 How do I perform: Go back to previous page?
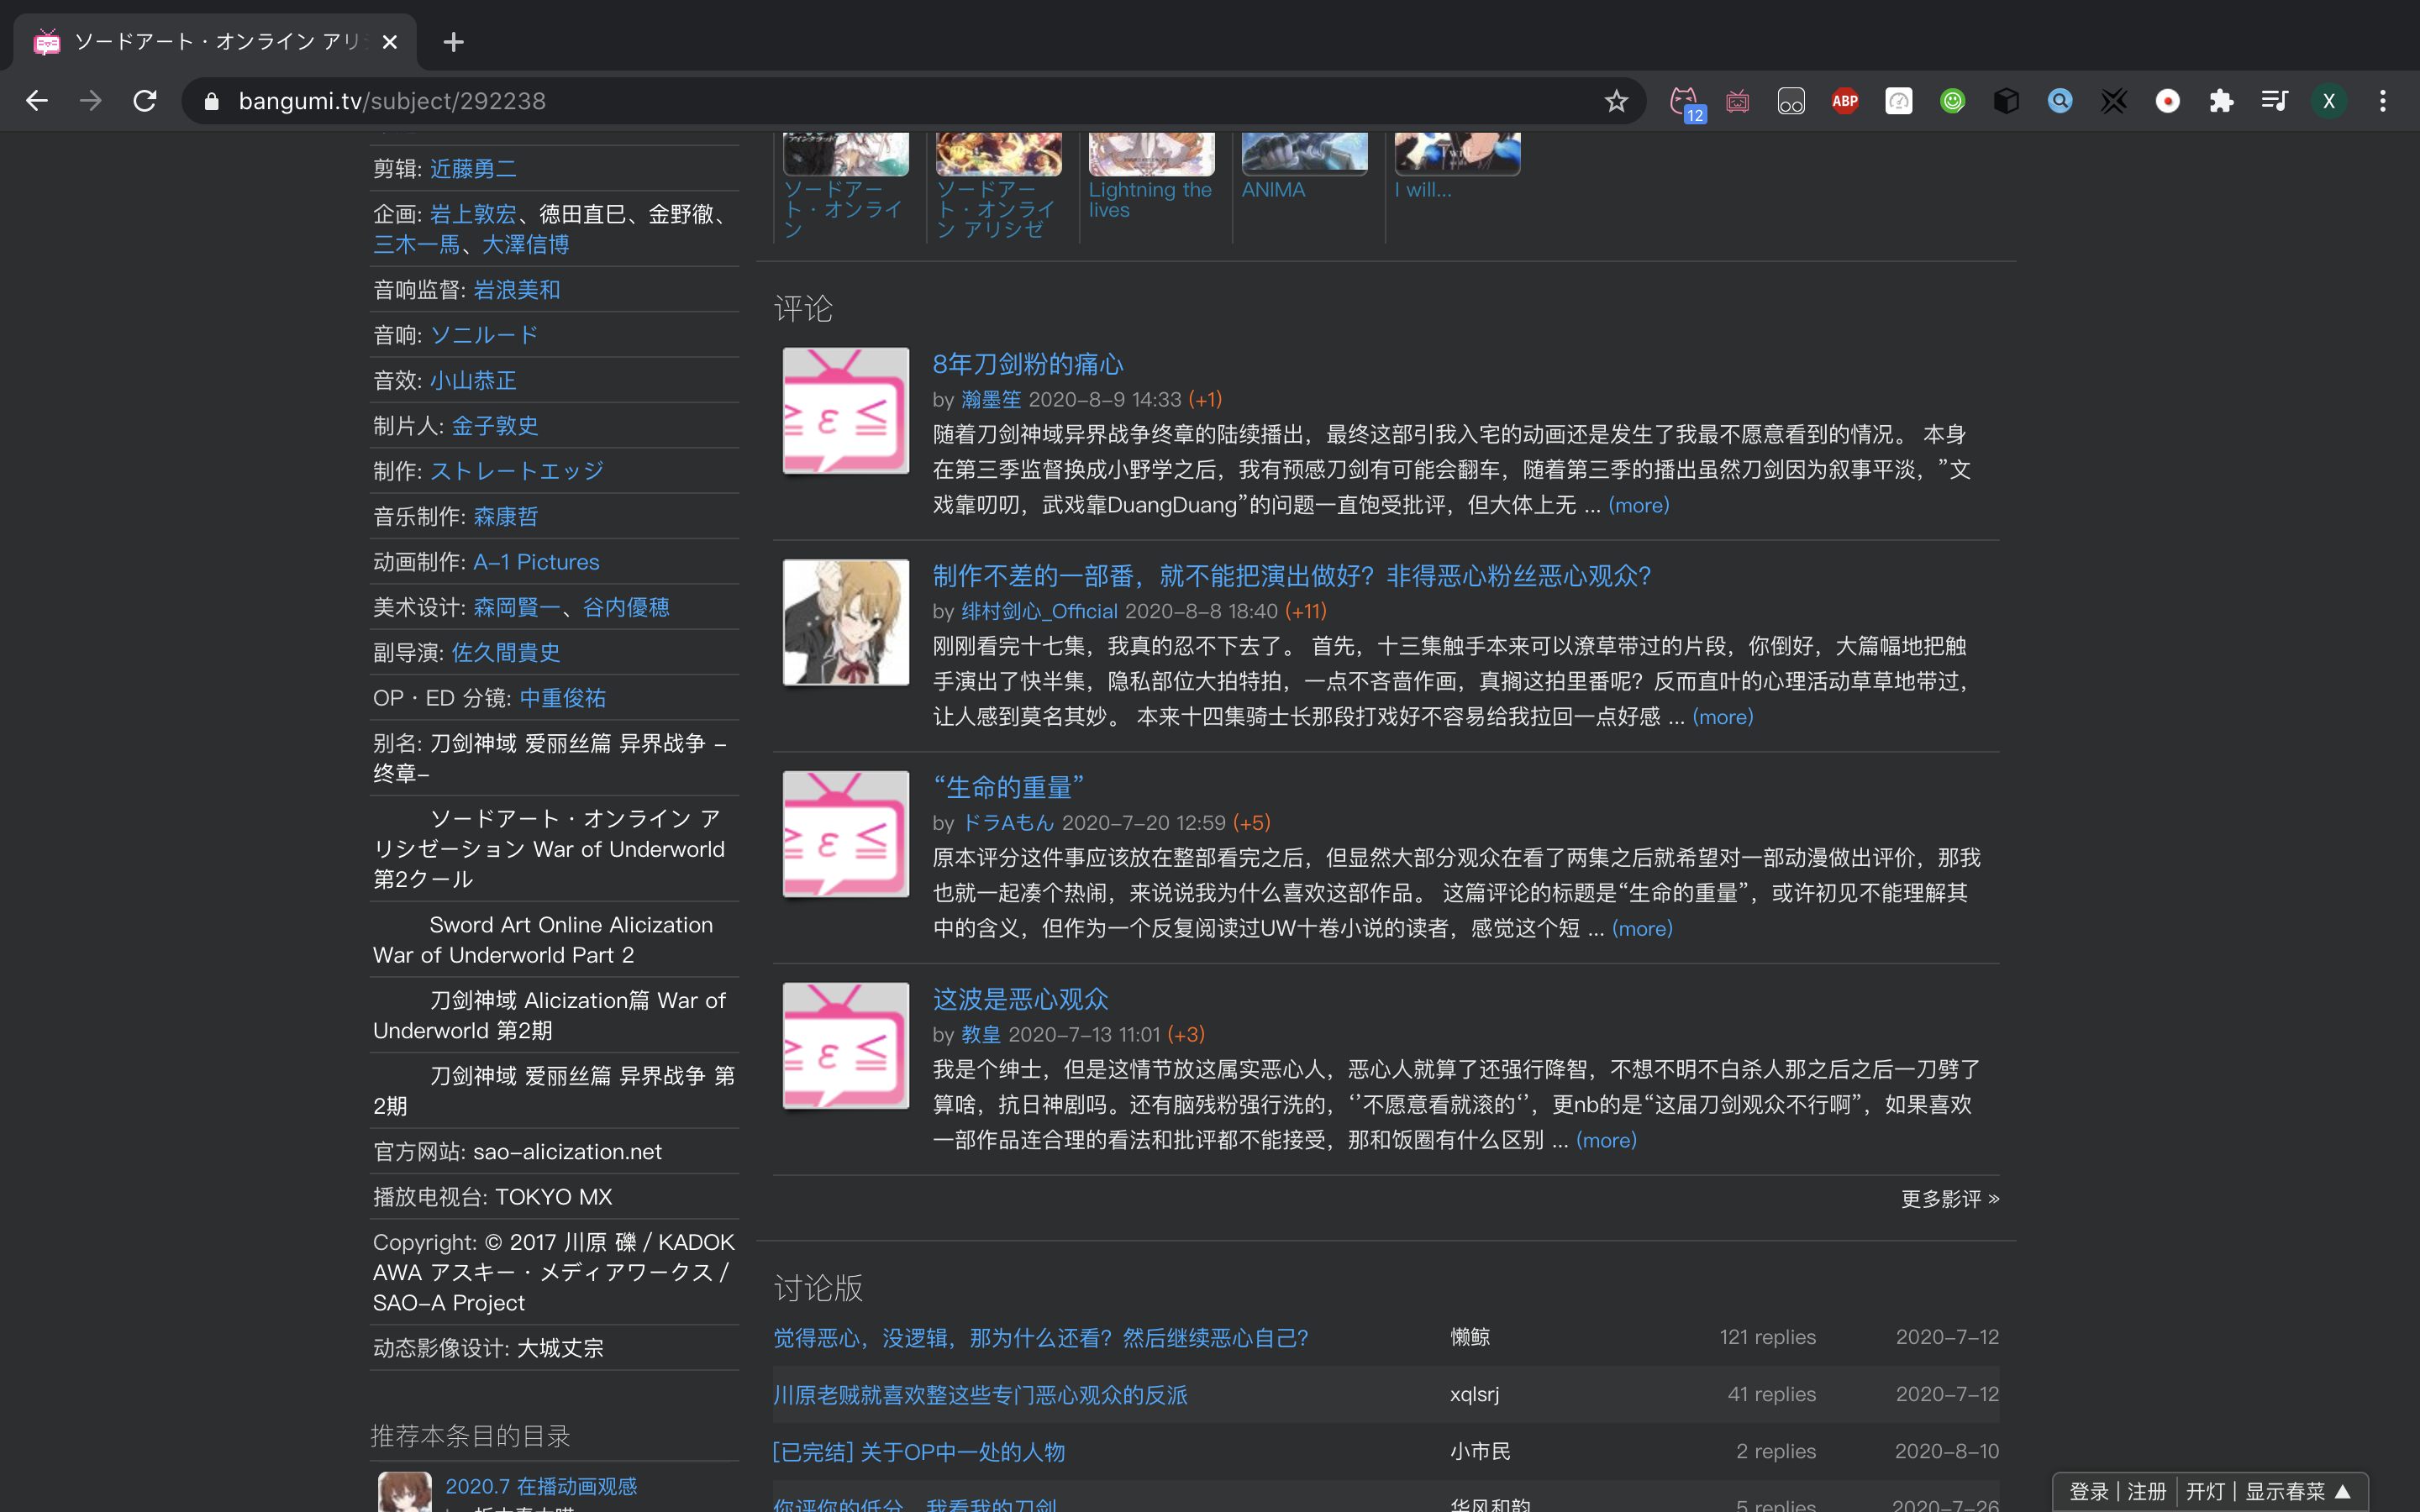point(37,101)
